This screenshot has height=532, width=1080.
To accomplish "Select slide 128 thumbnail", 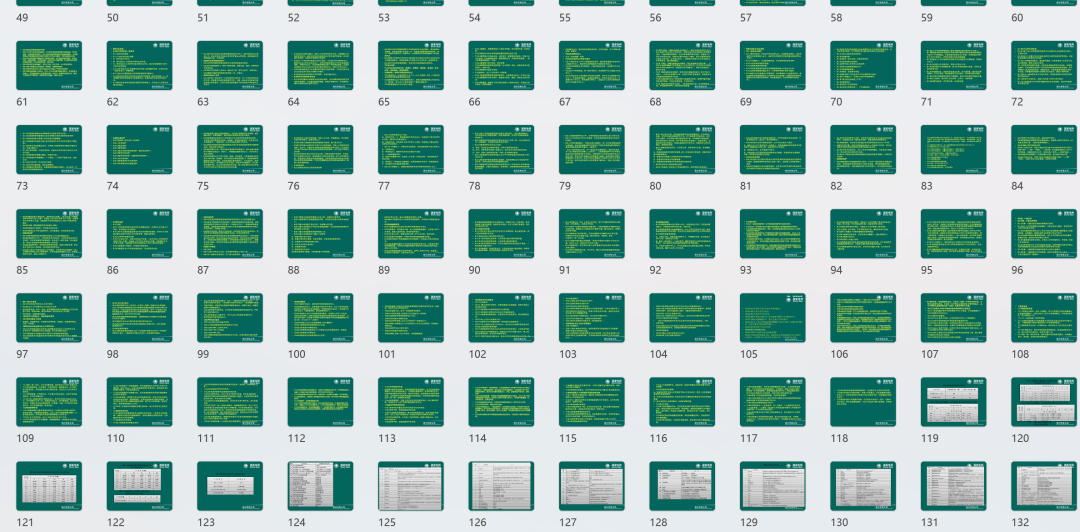I will point(682,486).
